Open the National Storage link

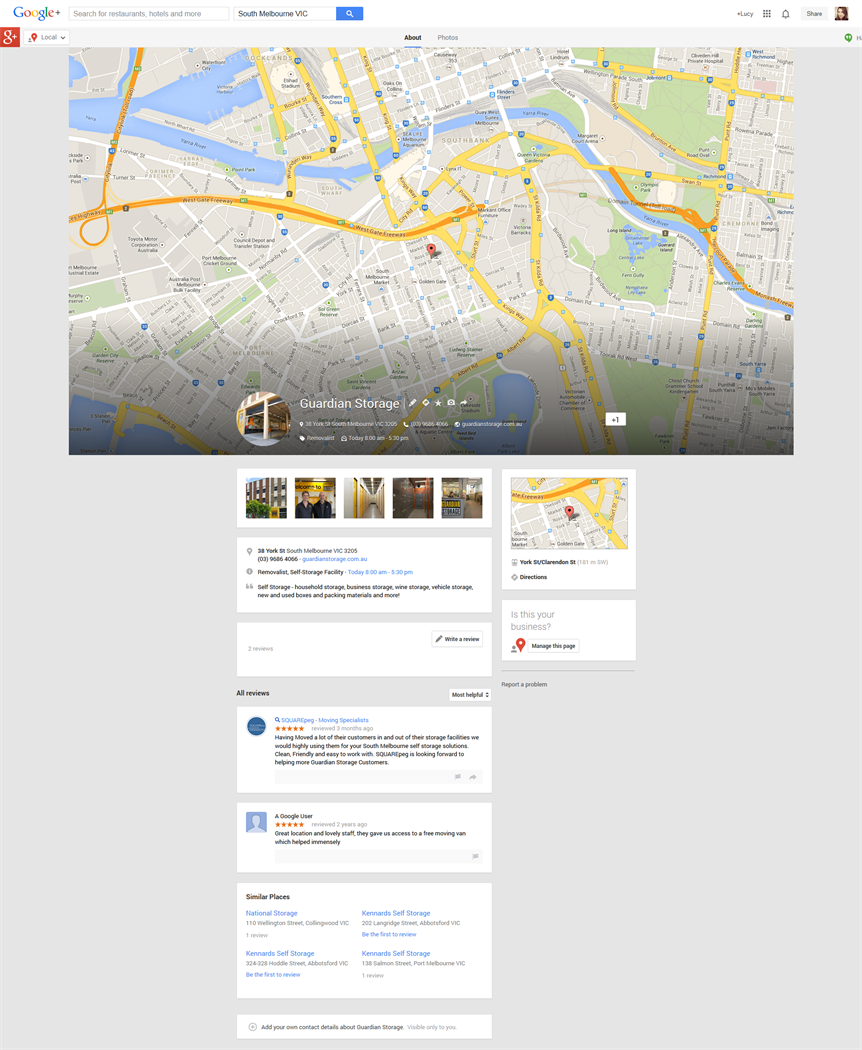[272, 913]
